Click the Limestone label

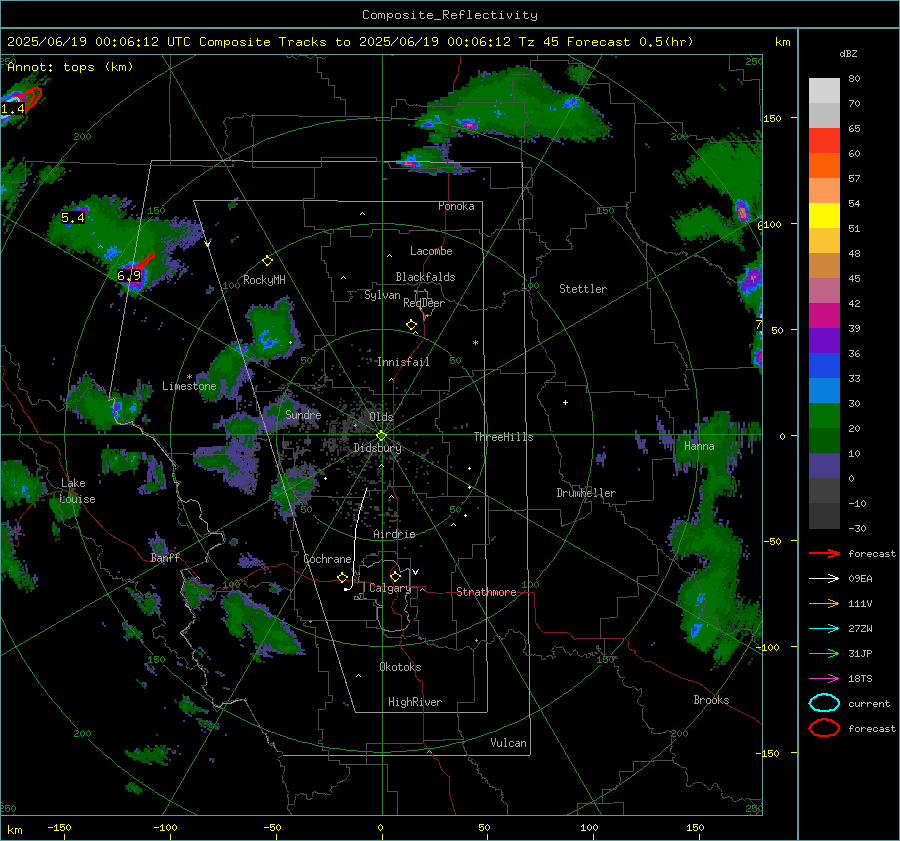pyautogui.click(x=189, y=386)
